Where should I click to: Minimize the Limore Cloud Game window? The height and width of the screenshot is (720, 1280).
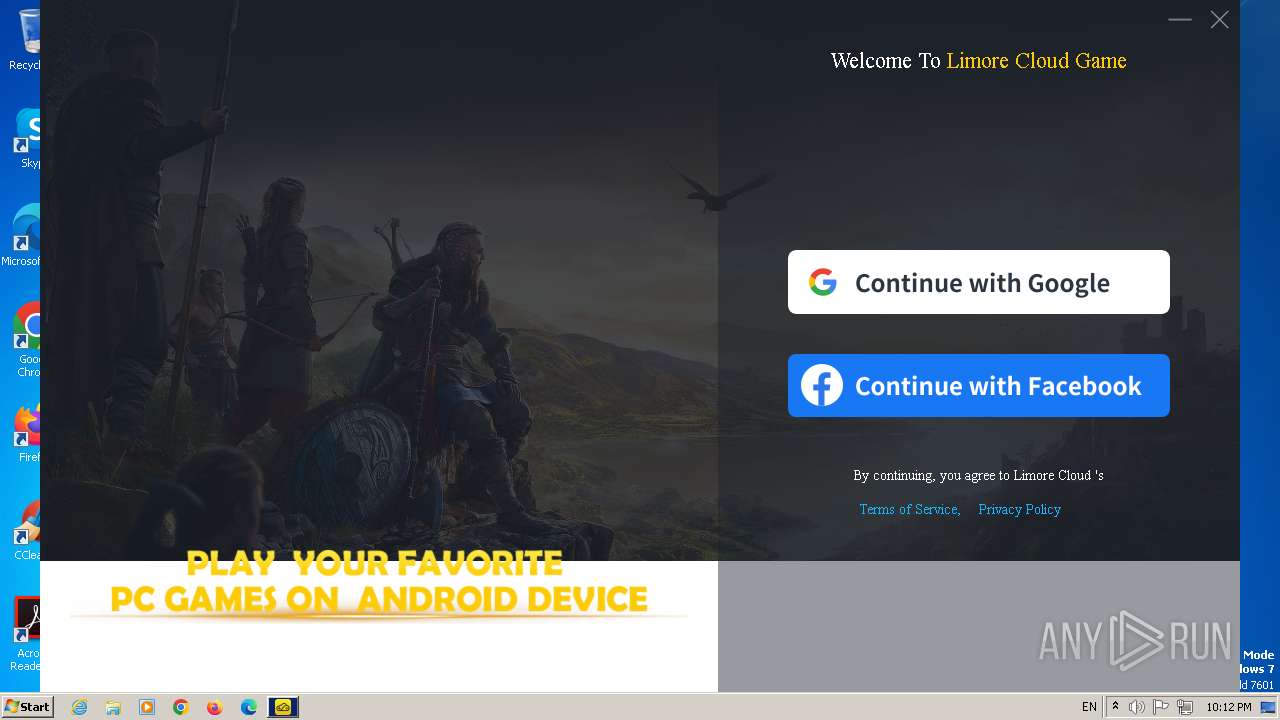click(1180, 19)
